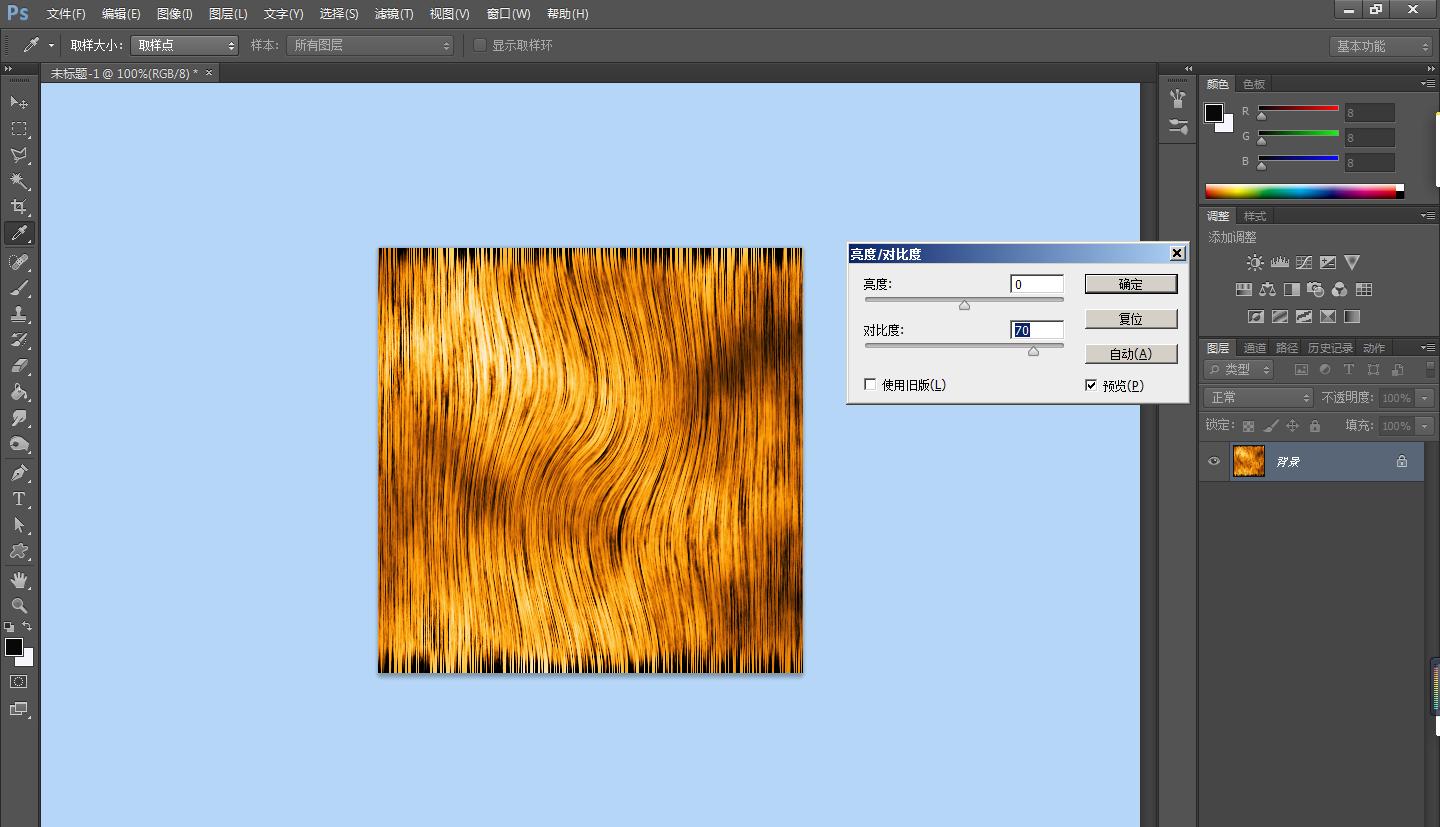Click the 确定 button
This screenshot has height=827, width=1440.
click(x=1130, y=284)
